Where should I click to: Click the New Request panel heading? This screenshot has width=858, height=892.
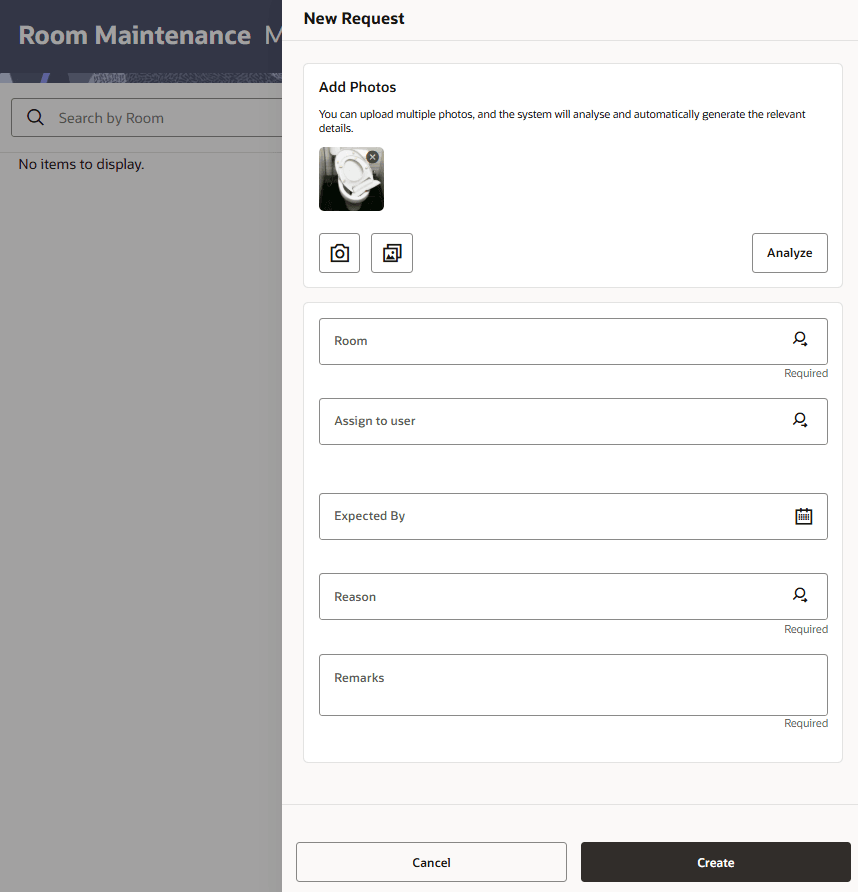[354, 19]
